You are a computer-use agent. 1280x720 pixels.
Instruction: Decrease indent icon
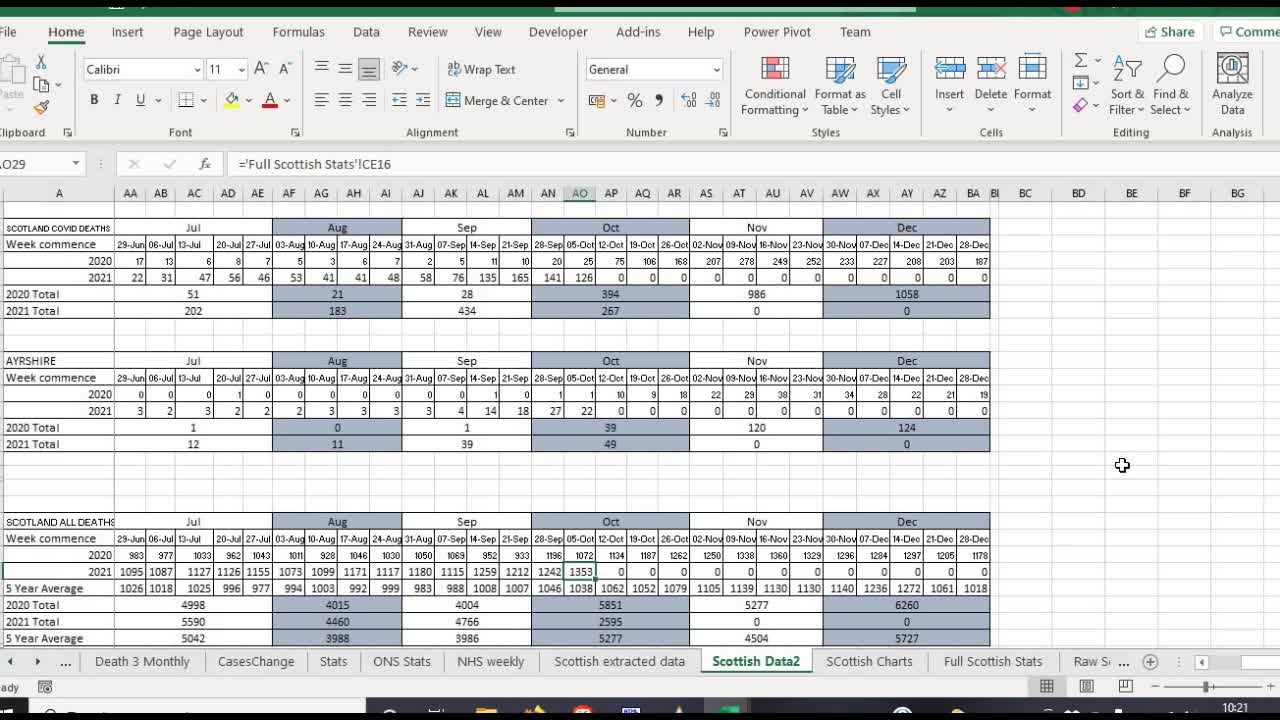[x=399, y=100]
